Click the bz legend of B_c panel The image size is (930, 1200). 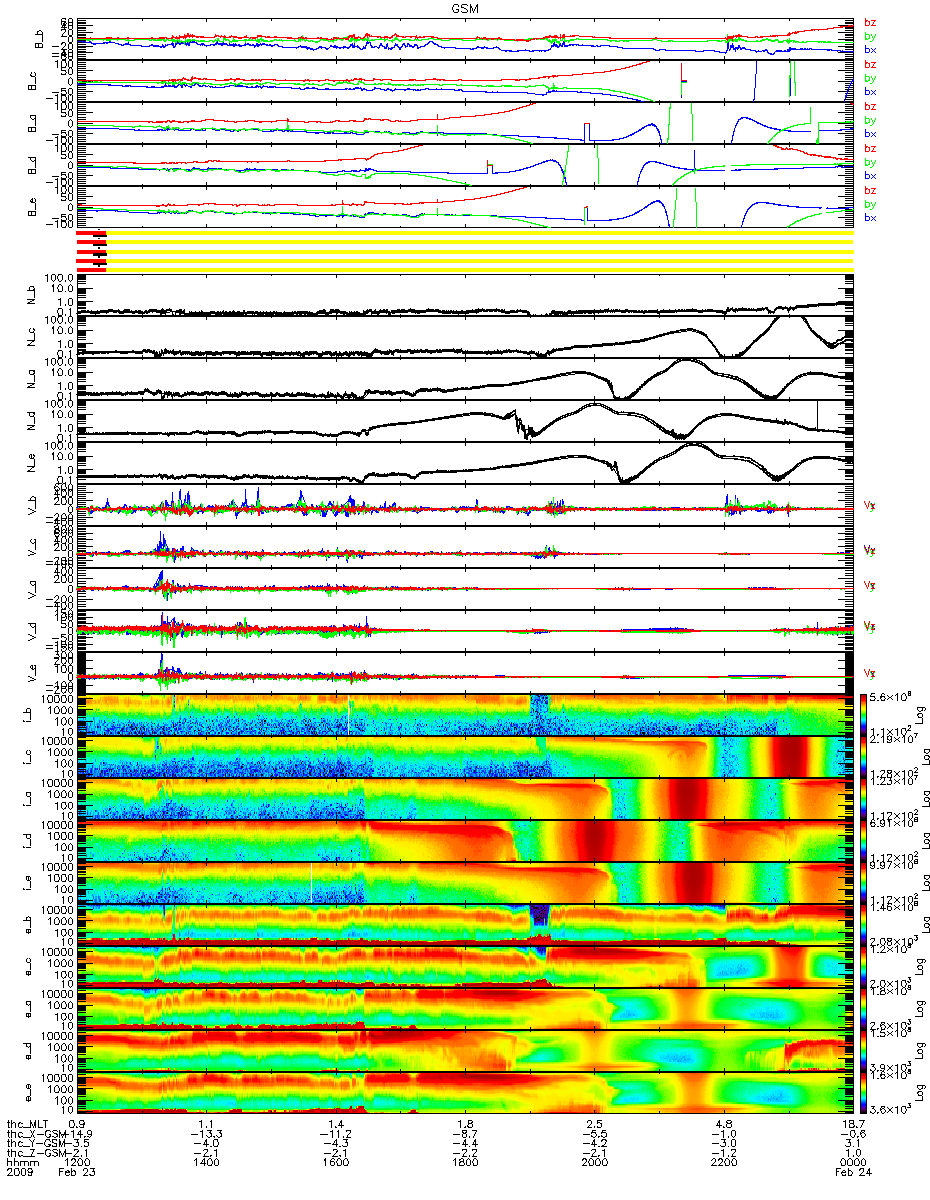point(869,65)
